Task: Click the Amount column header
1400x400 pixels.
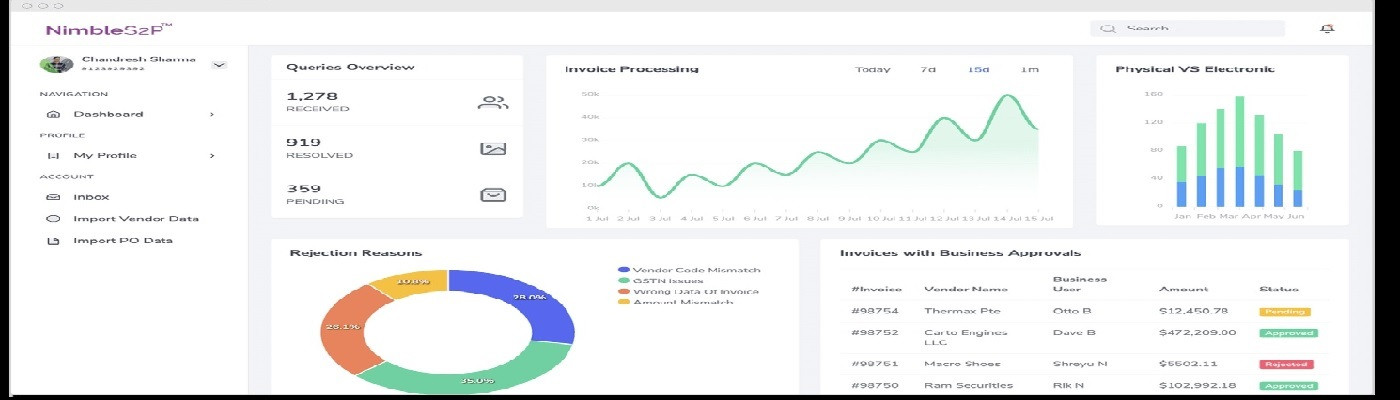Action: pos(1183,289)
